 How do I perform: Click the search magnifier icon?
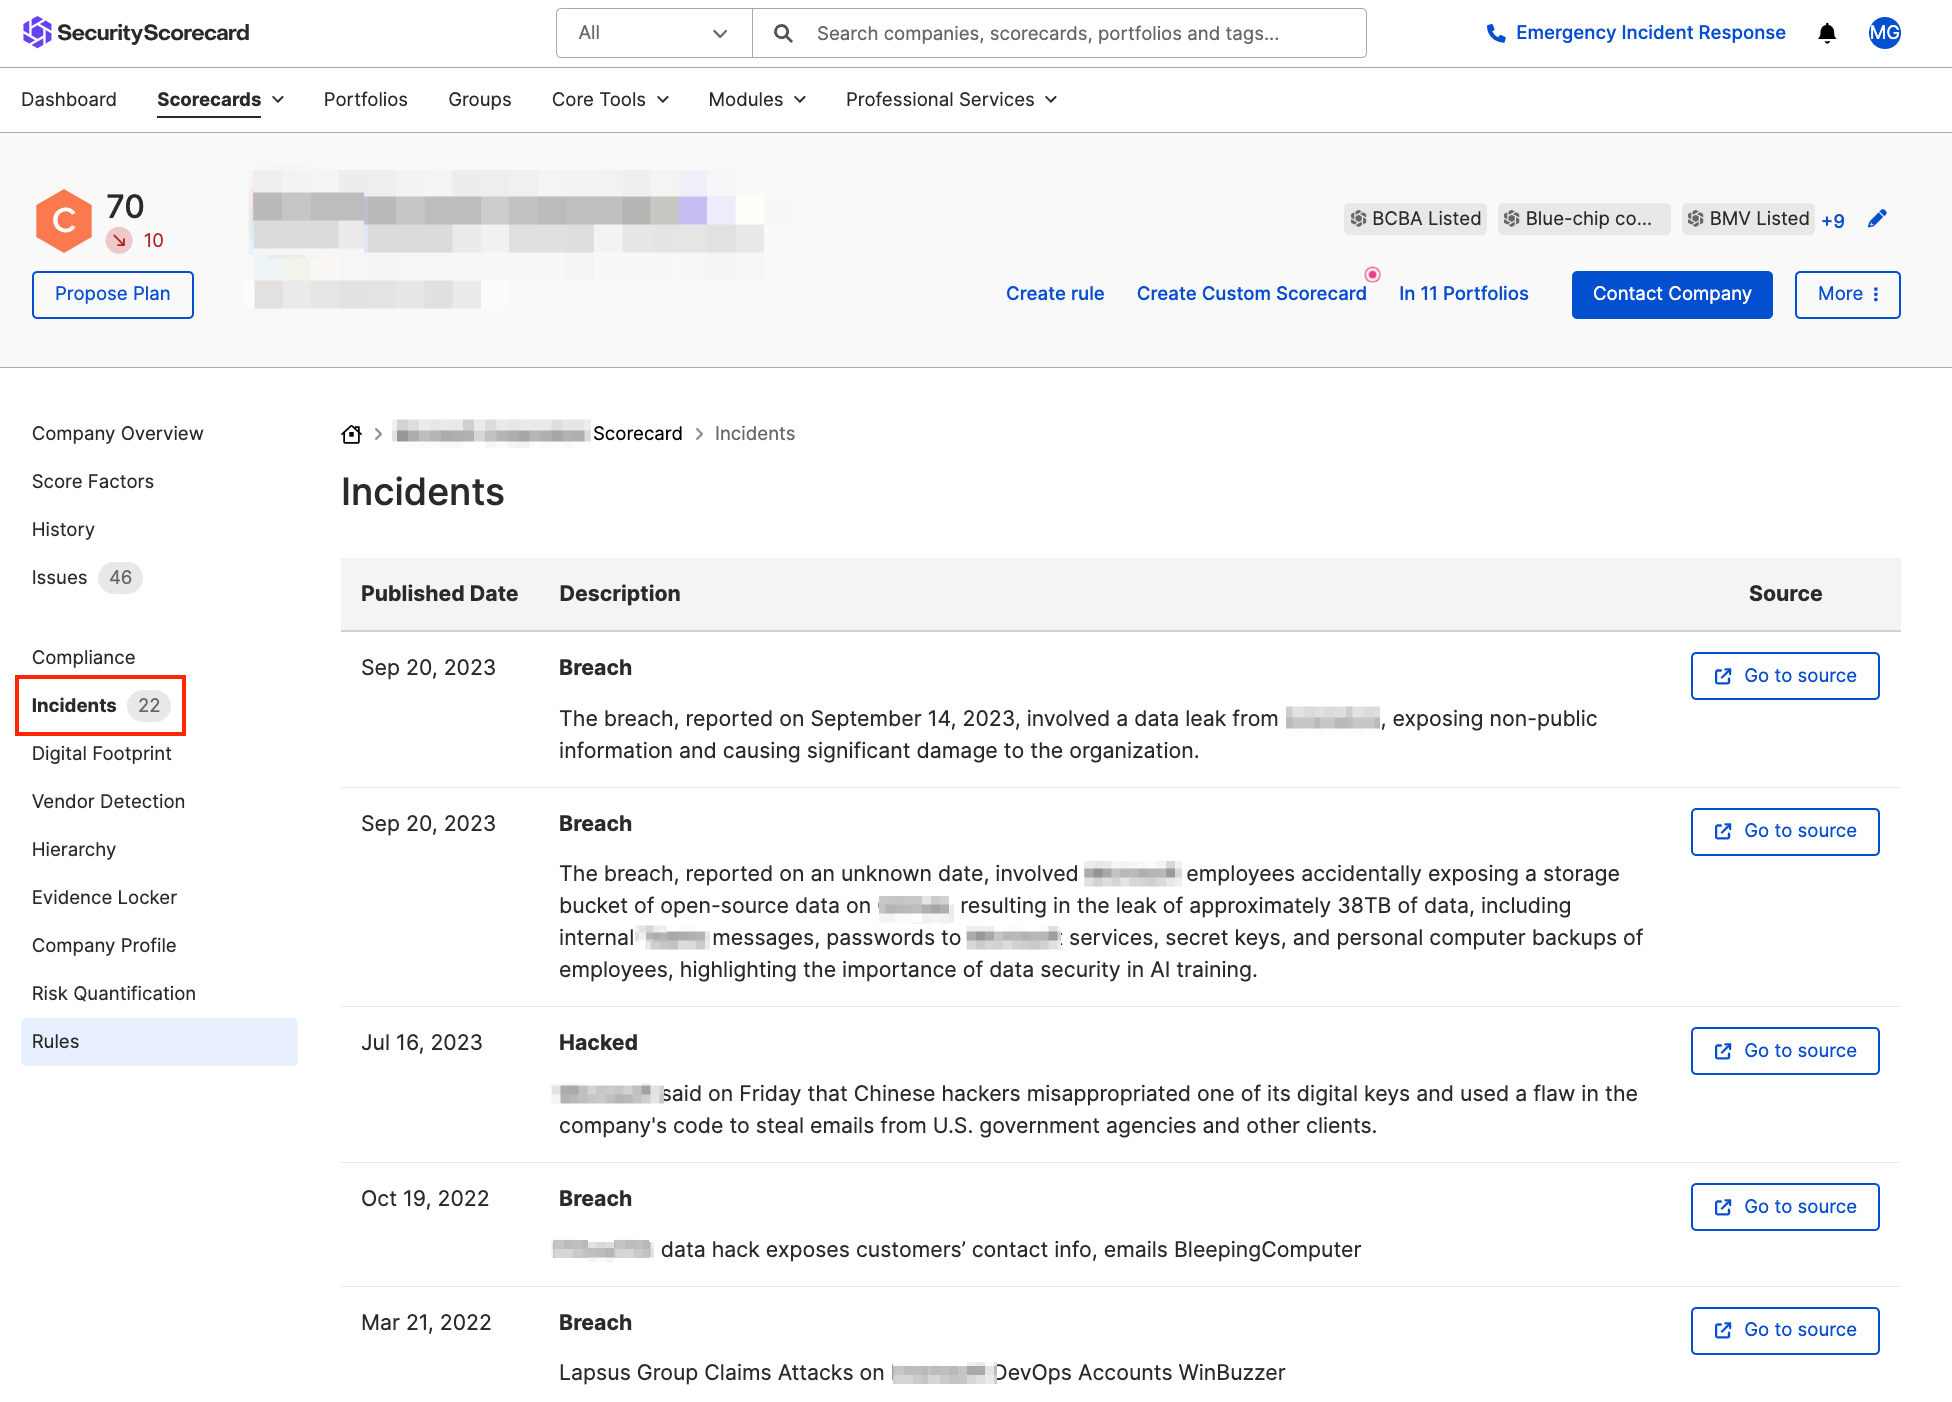tap(784, 34)
